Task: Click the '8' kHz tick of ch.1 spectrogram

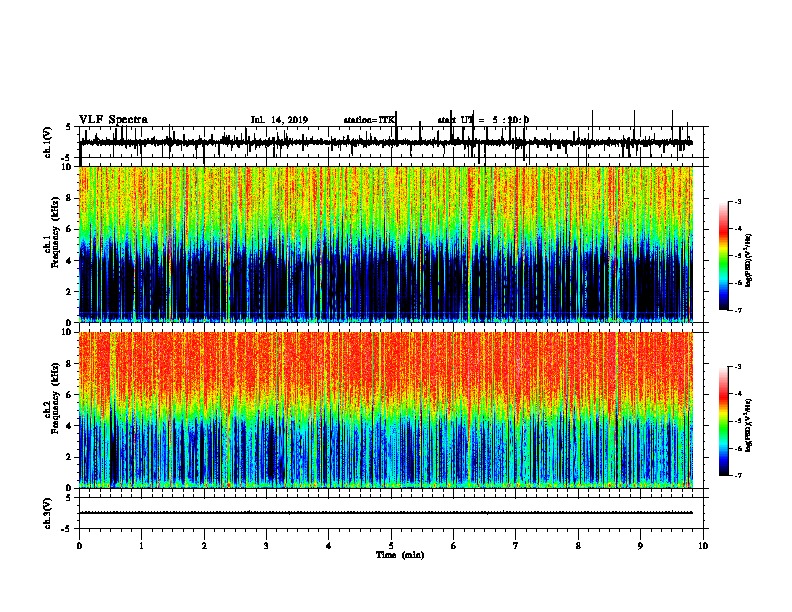Action: (x=70, y=198)
